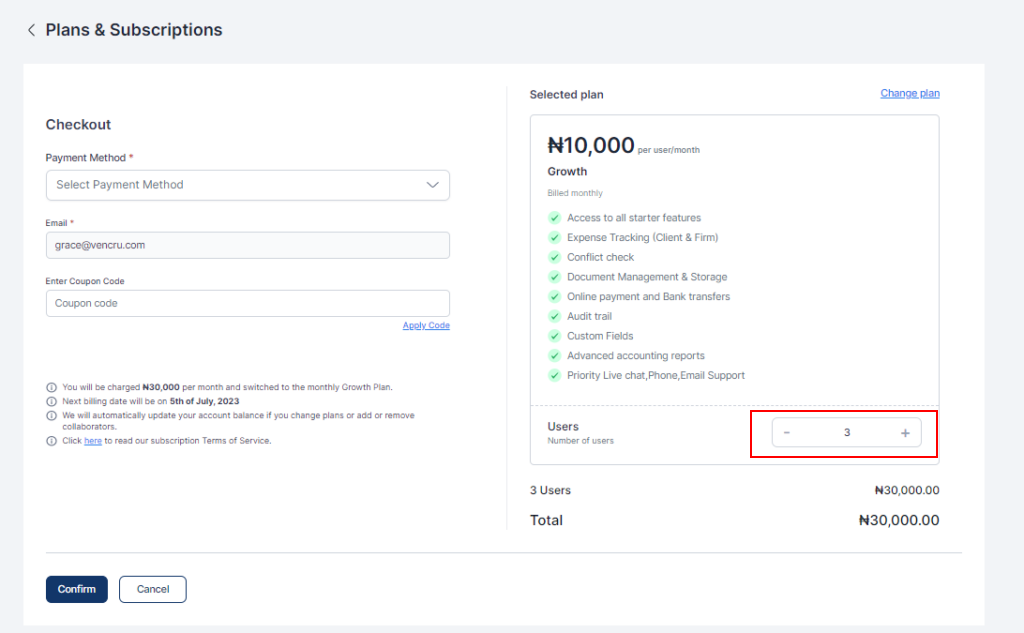Select the user count value field
Screen dimensions: 1024x633
point(846,433)
